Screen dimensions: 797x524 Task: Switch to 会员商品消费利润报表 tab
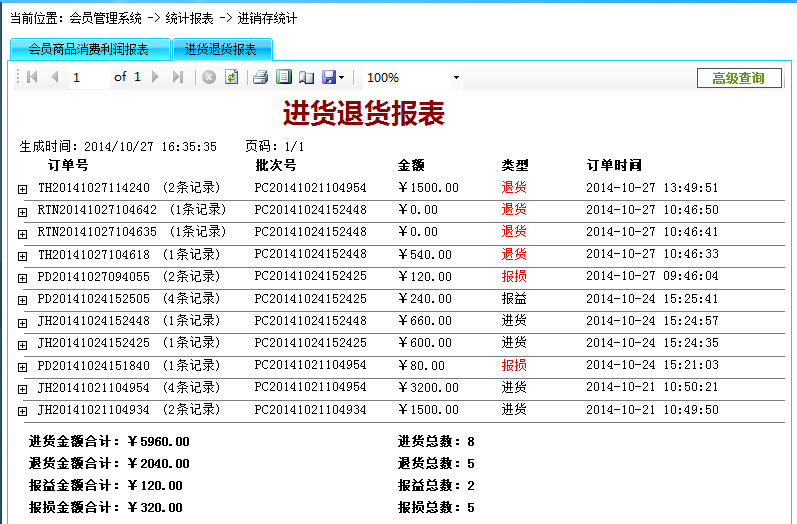(89, 49)
